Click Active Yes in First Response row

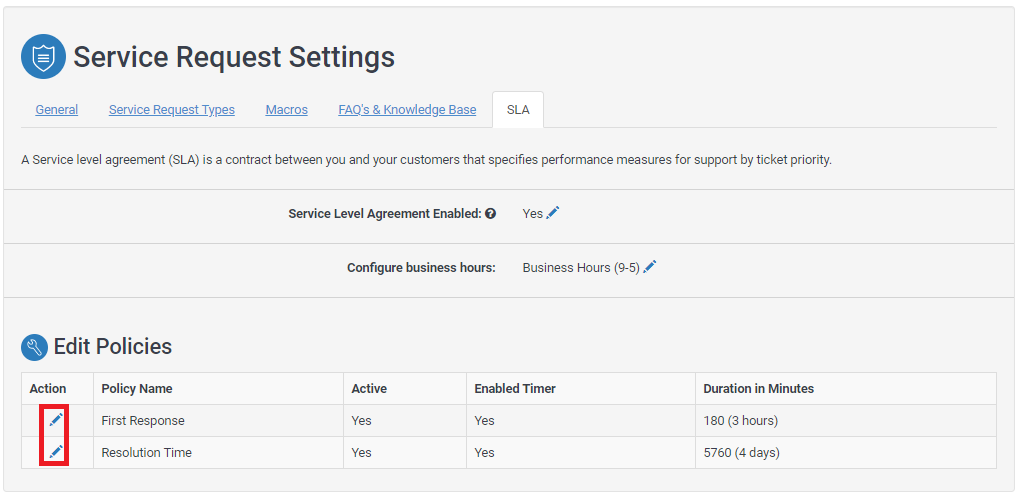point(361,421)
